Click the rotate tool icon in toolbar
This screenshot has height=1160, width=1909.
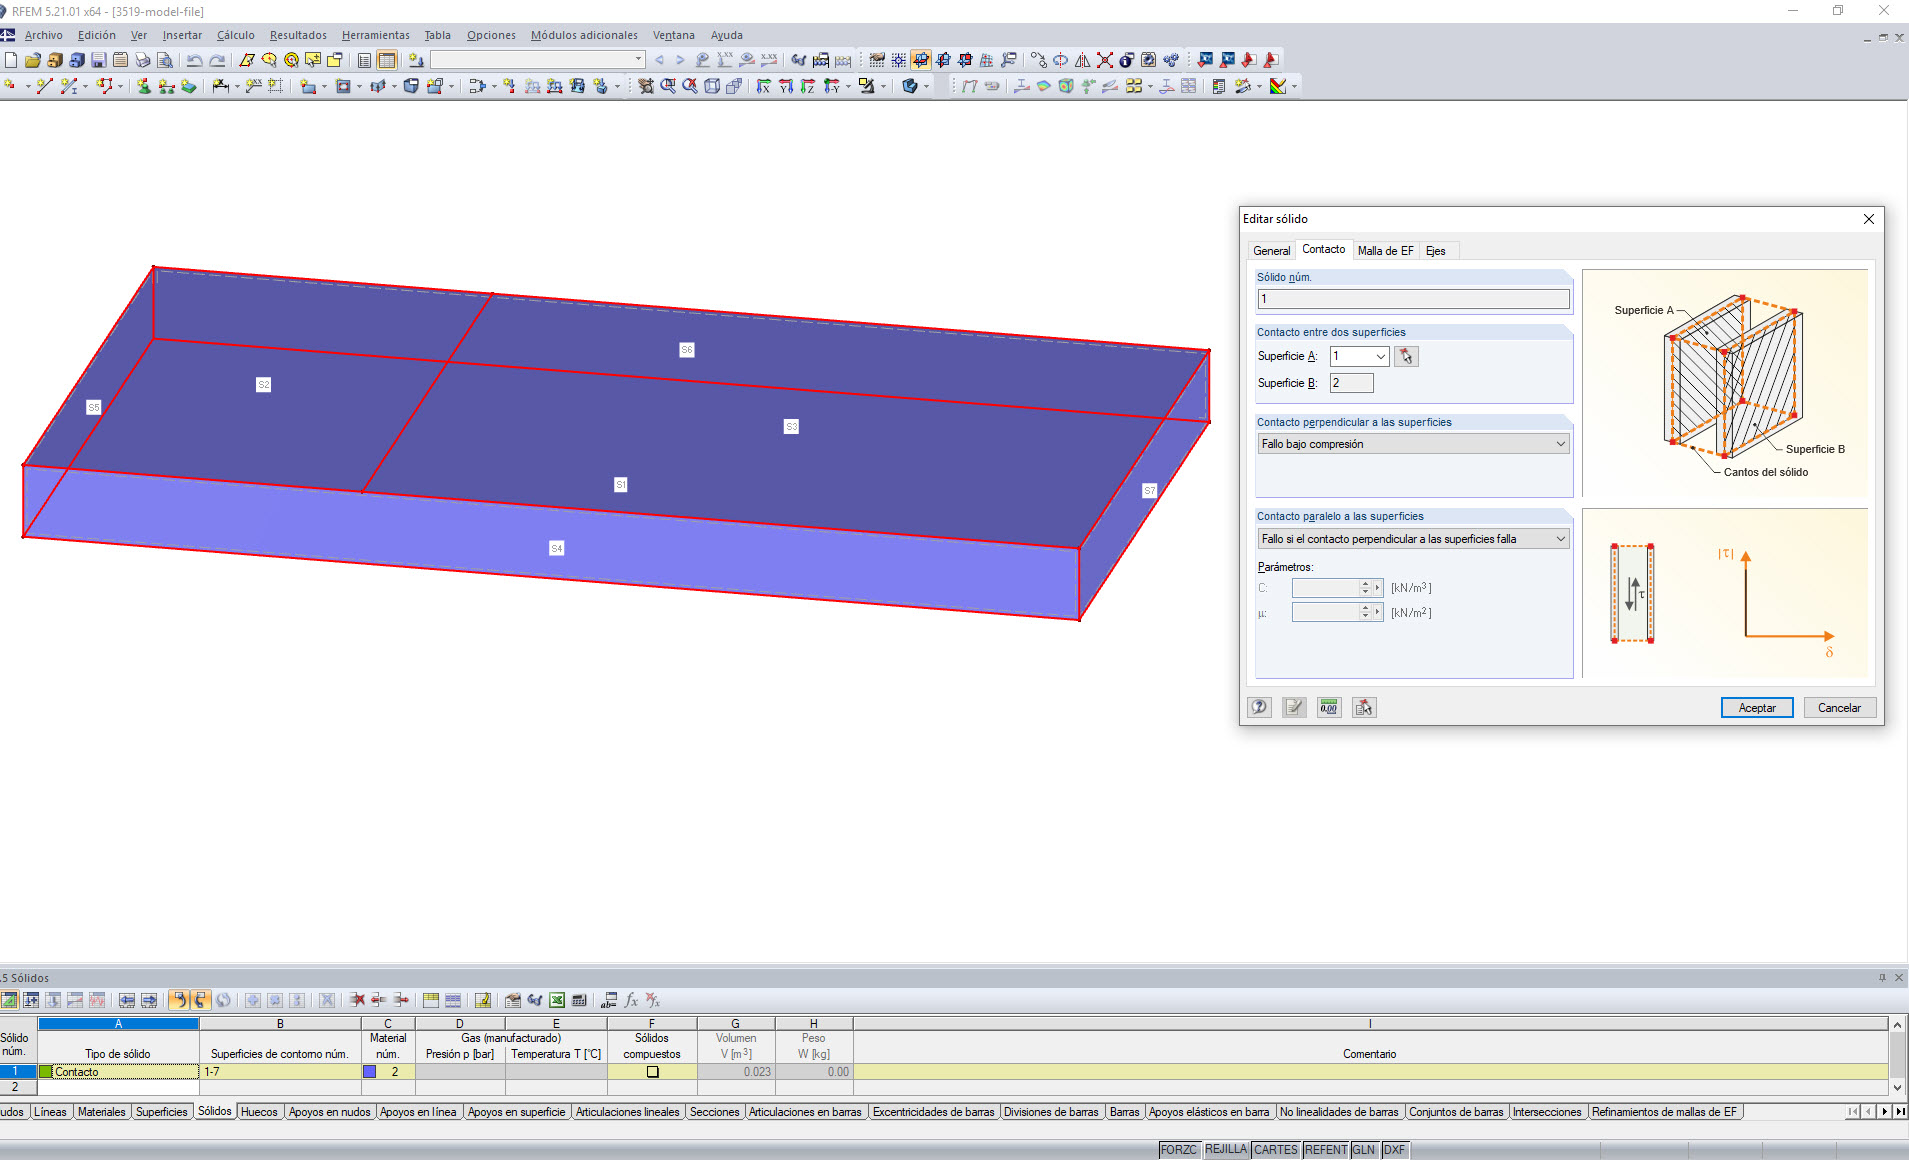[1061, 60]
